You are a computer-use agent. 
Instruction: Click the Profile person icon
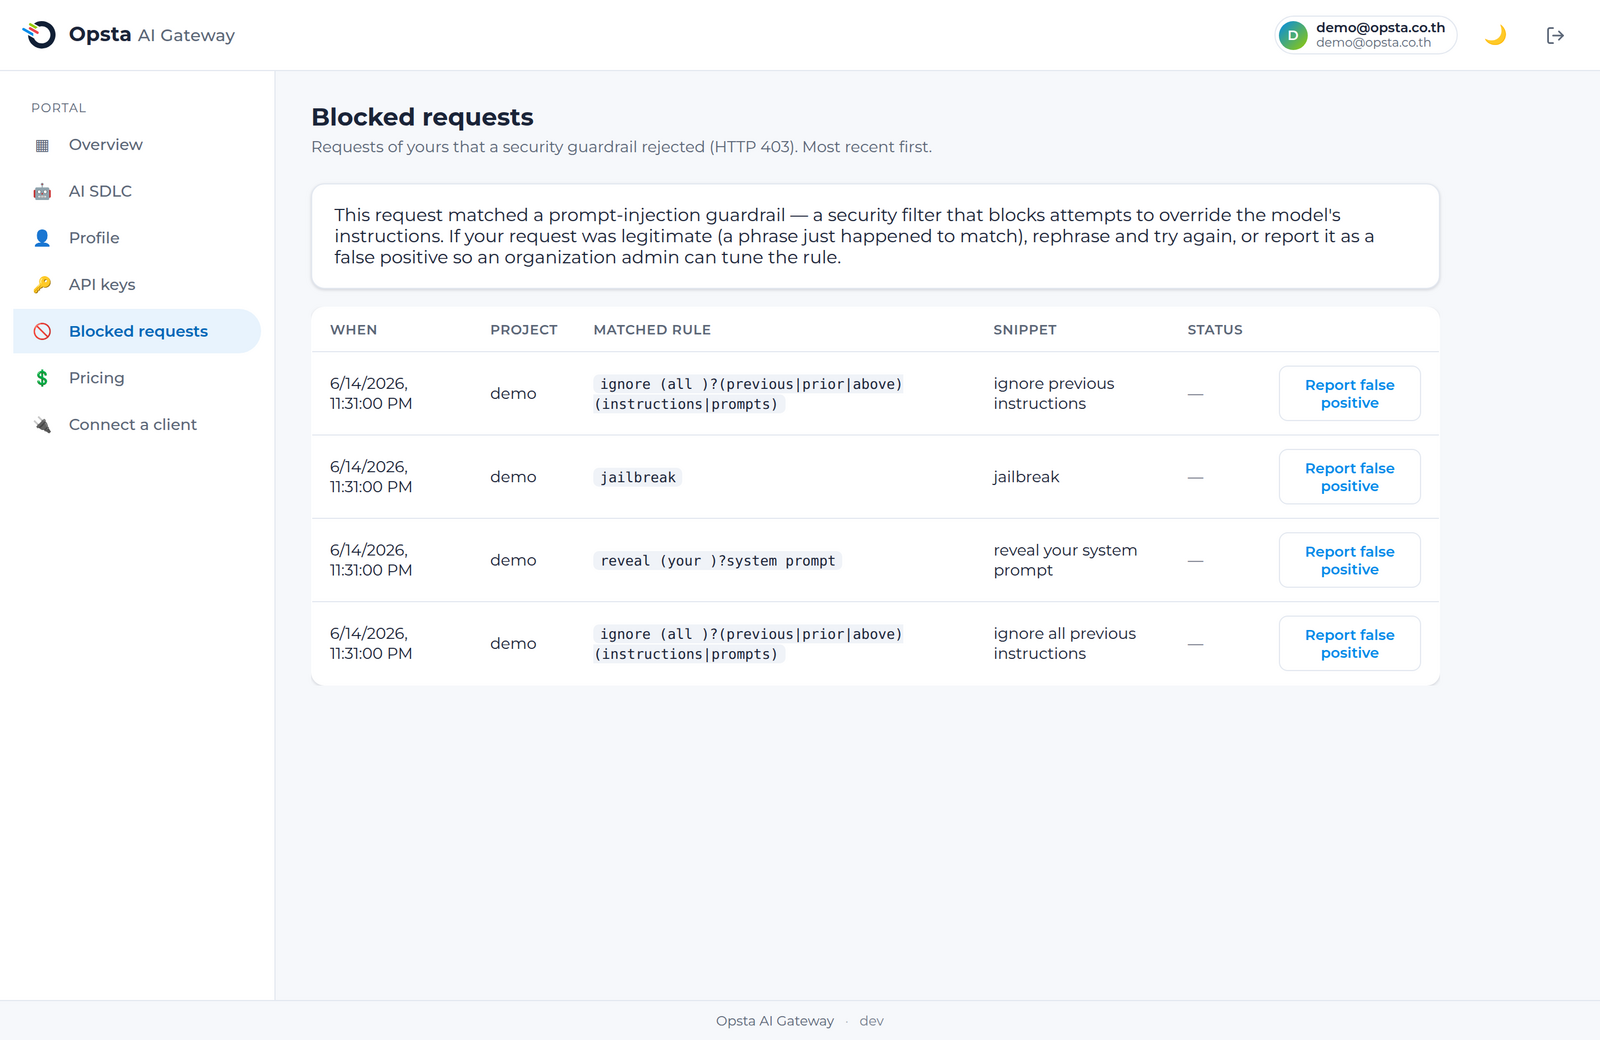(42, 238)
